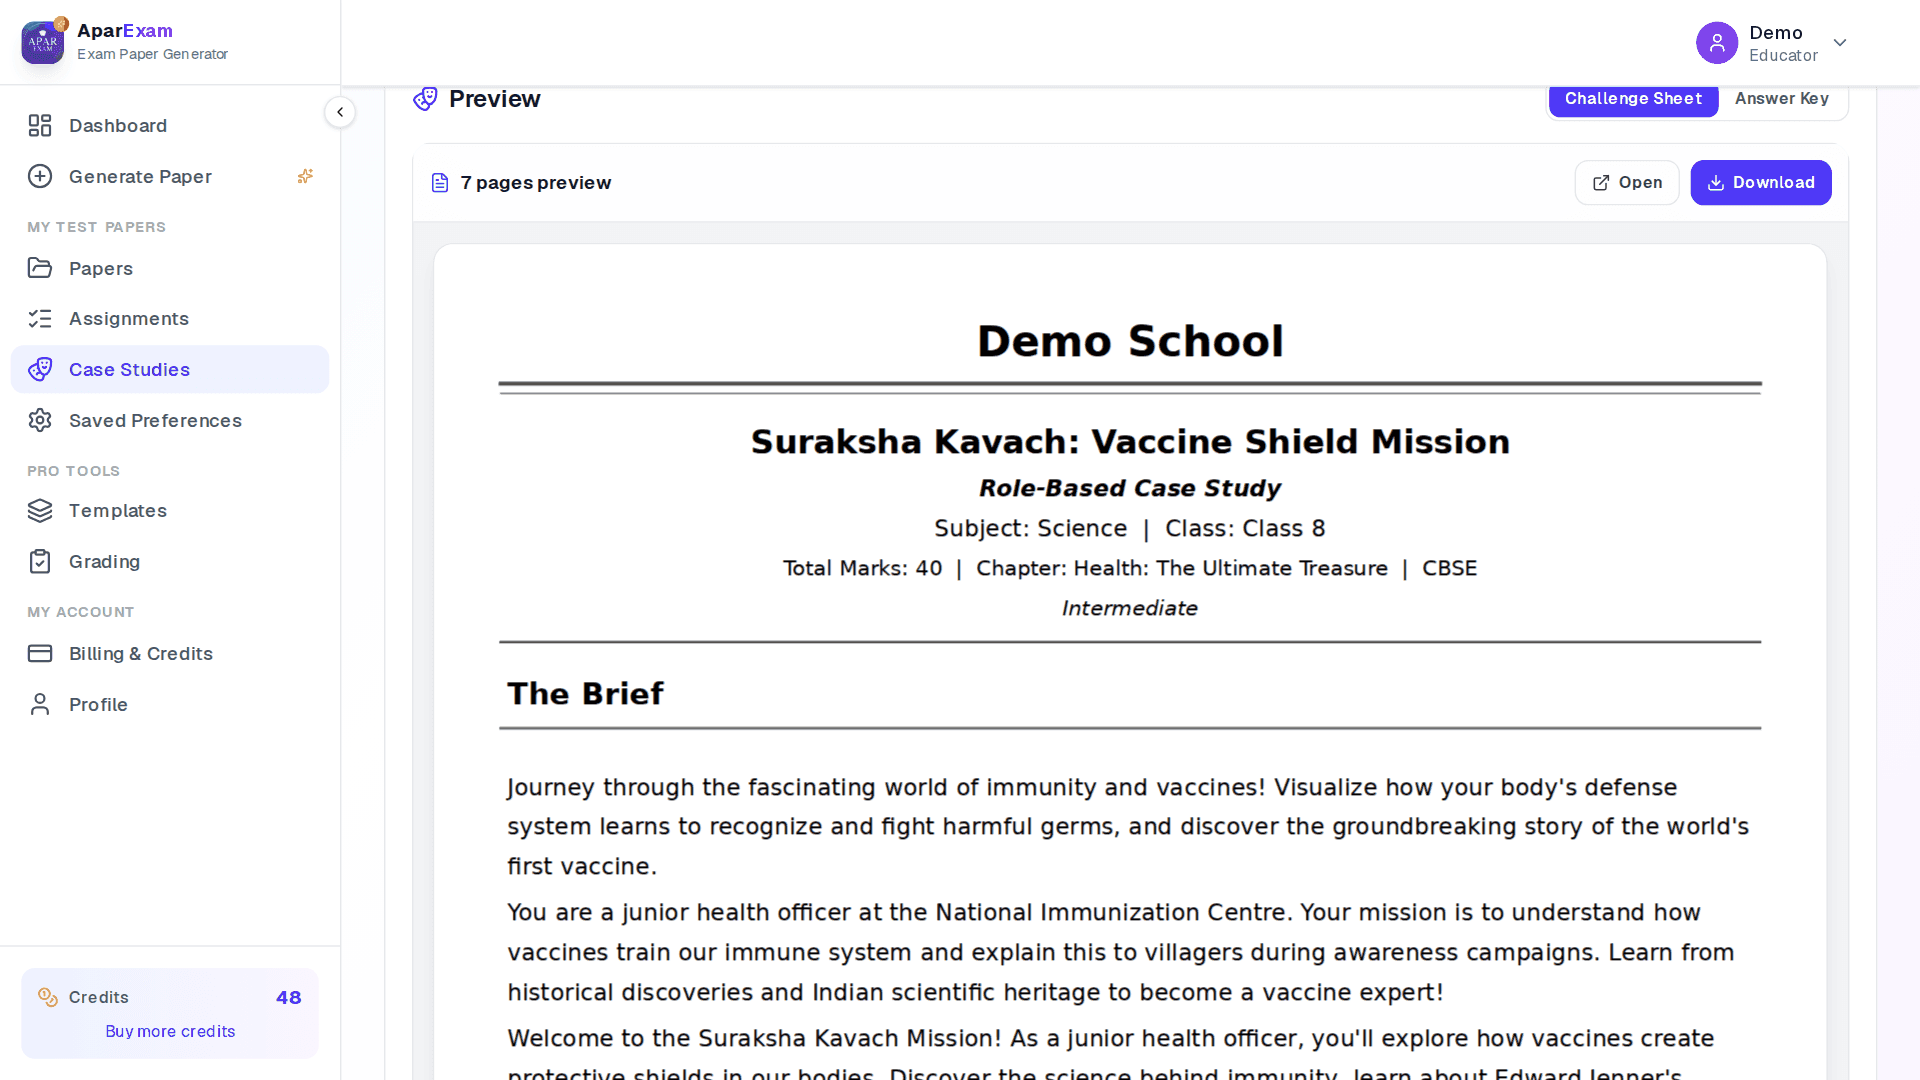Click the Saved Preferences gear icon
This screenshot has height=1080, width=1920.
point(40,421)
